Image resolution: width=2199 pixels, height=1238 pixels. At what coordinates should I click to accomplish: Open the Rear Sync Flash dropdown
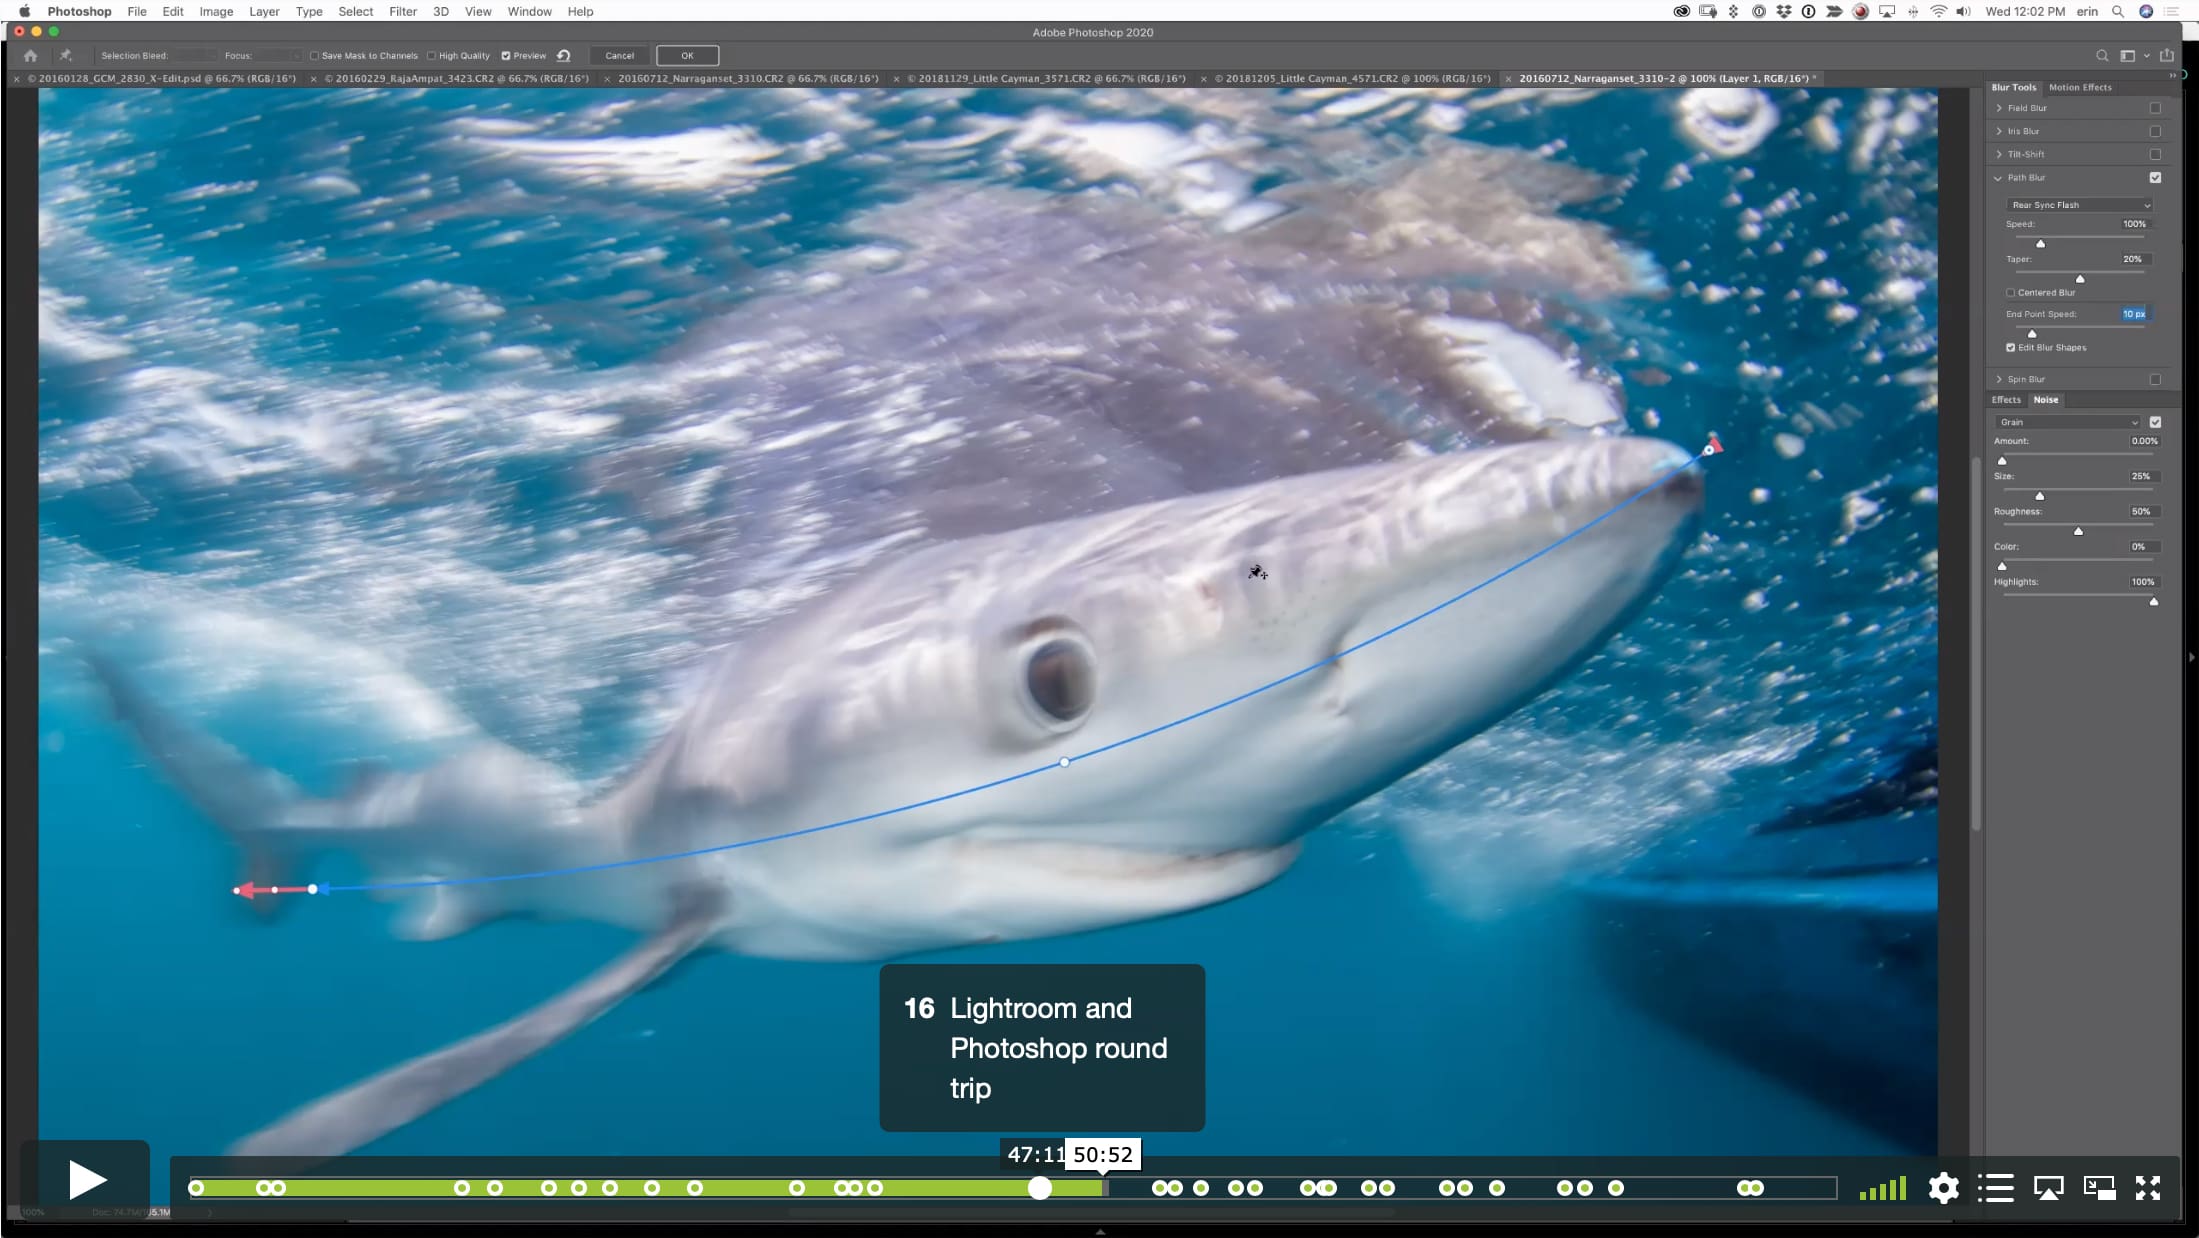2079,205
